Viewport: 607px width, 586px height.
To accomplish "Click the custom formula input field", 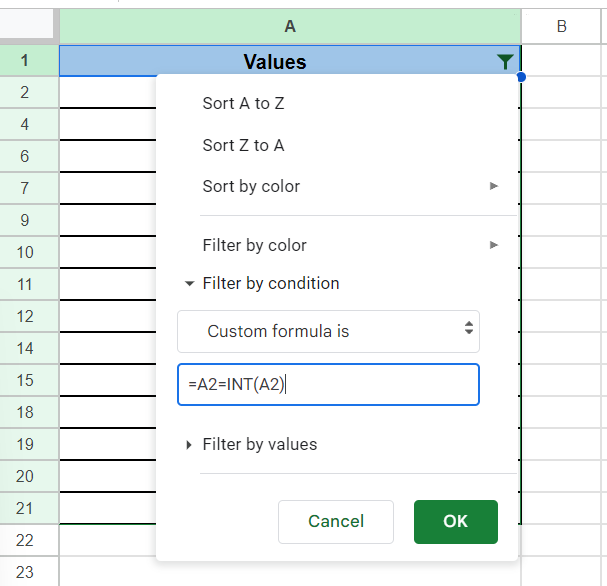I will (328, 385).
